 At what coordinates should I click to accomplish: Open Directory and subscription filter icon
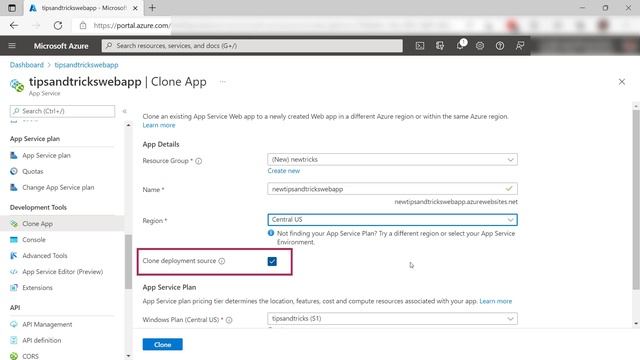pyautogui.click(x=440, y=46)
